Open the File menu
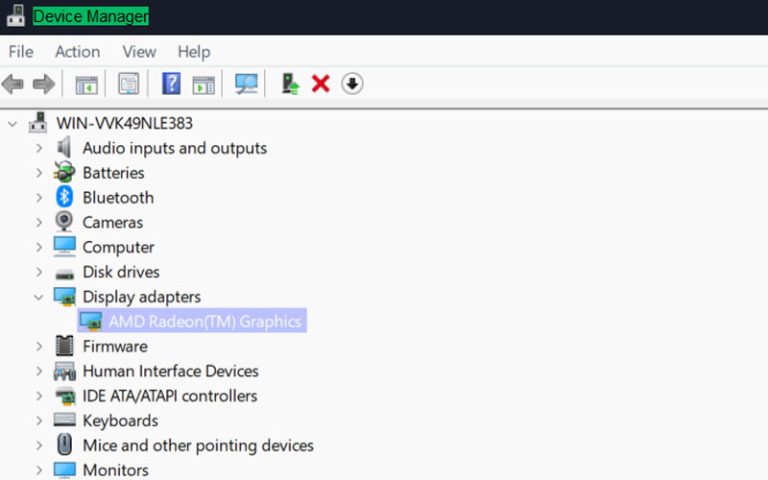768x480 pixels. tap(21, 51)
